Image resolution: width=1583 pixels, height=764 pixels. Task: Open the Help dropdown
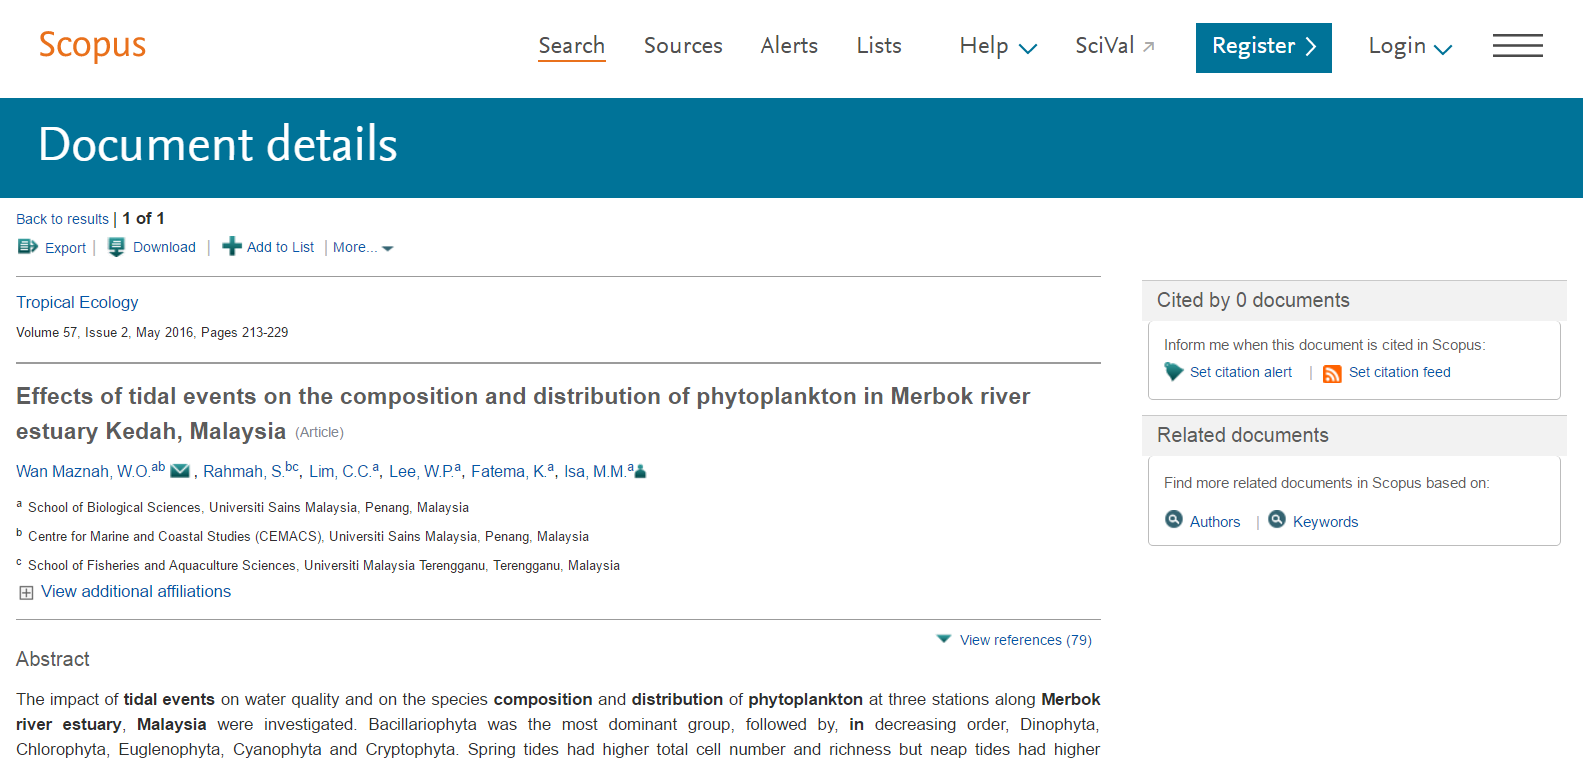tap(997, 46)
